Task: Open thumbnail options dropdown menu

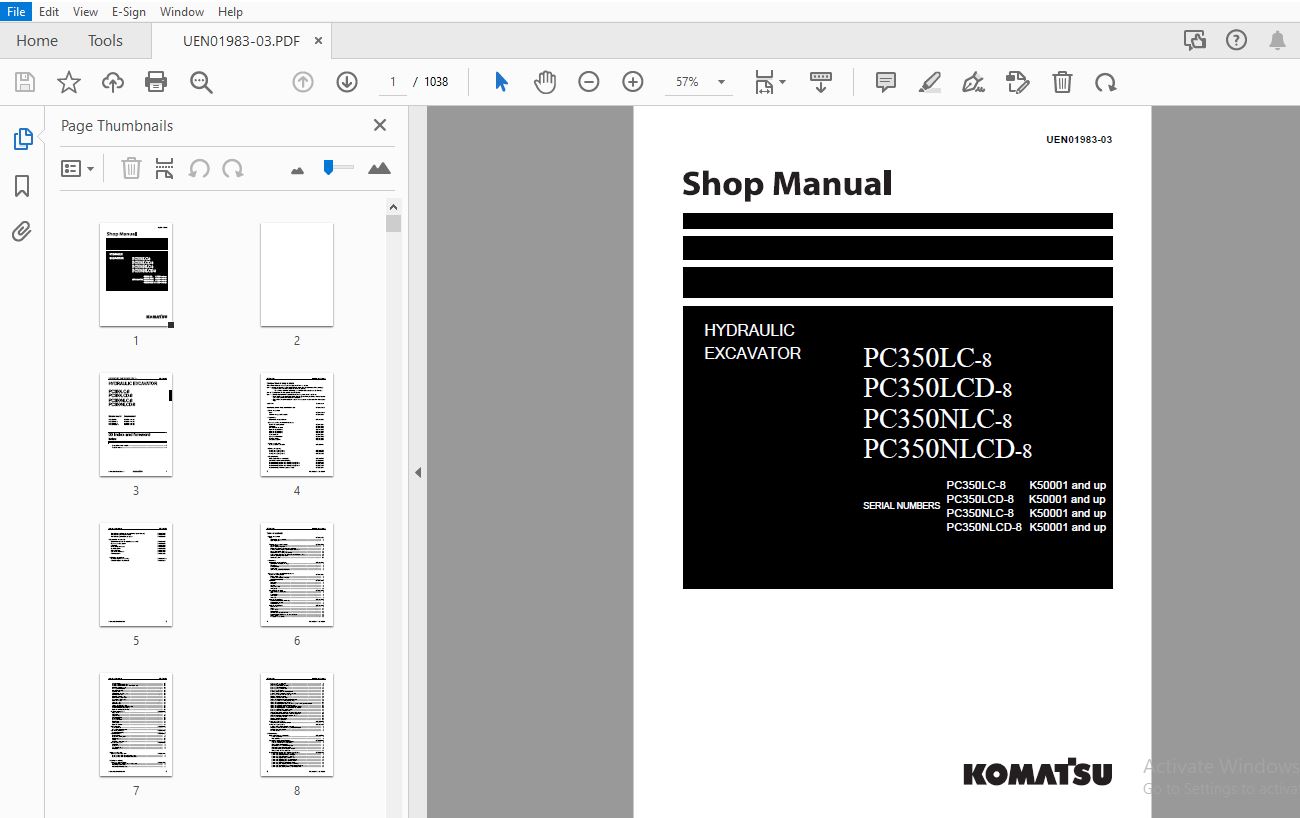Action: click(x=77, y=169)
